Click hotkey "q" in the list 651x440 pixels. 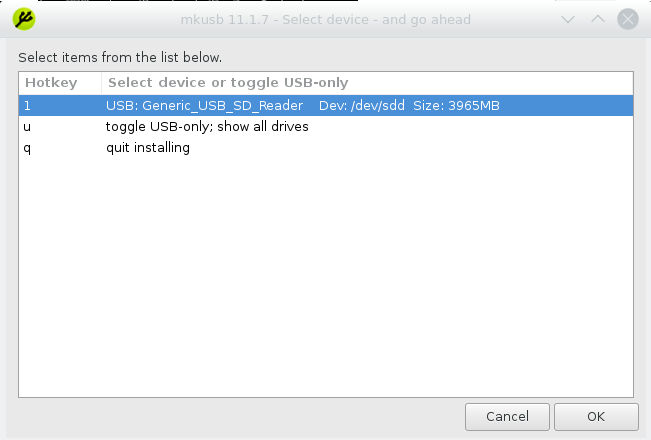(28, 148)
